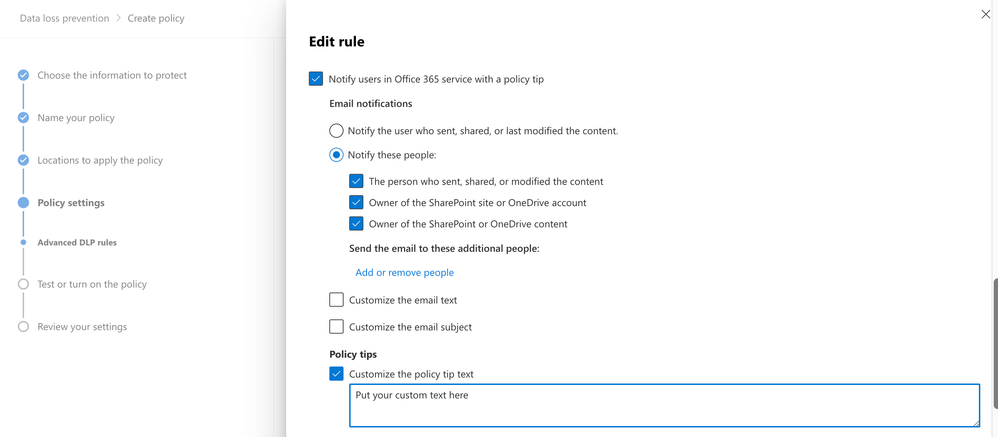Uncheck 'Owner of the SharePoint site or OneDrive account'
Image resolution: width=998 pixels, height=437 pixels.
click(356, 203)
